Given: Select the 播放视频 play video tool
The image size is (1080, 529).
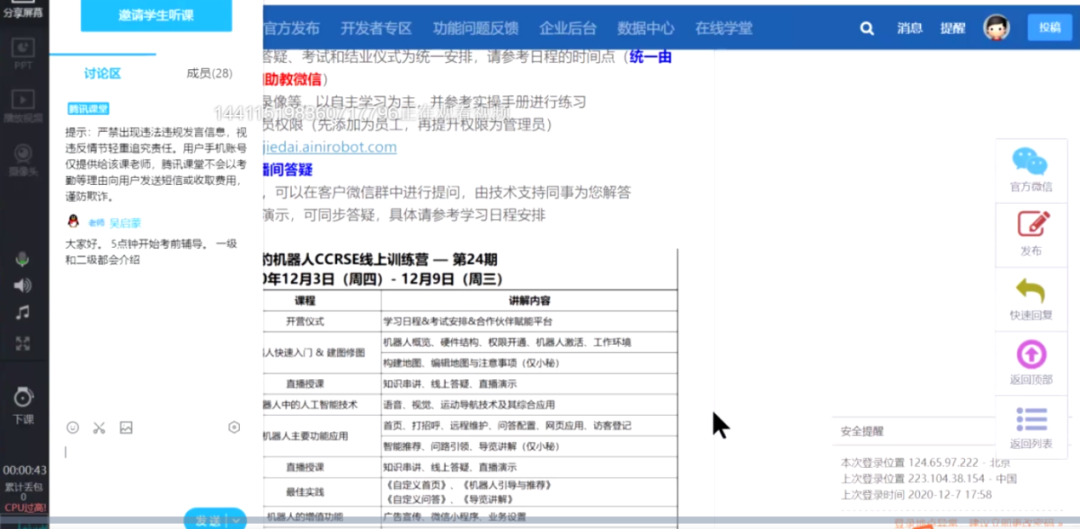Looking at the screenshot, I should [x=23, y=105].
